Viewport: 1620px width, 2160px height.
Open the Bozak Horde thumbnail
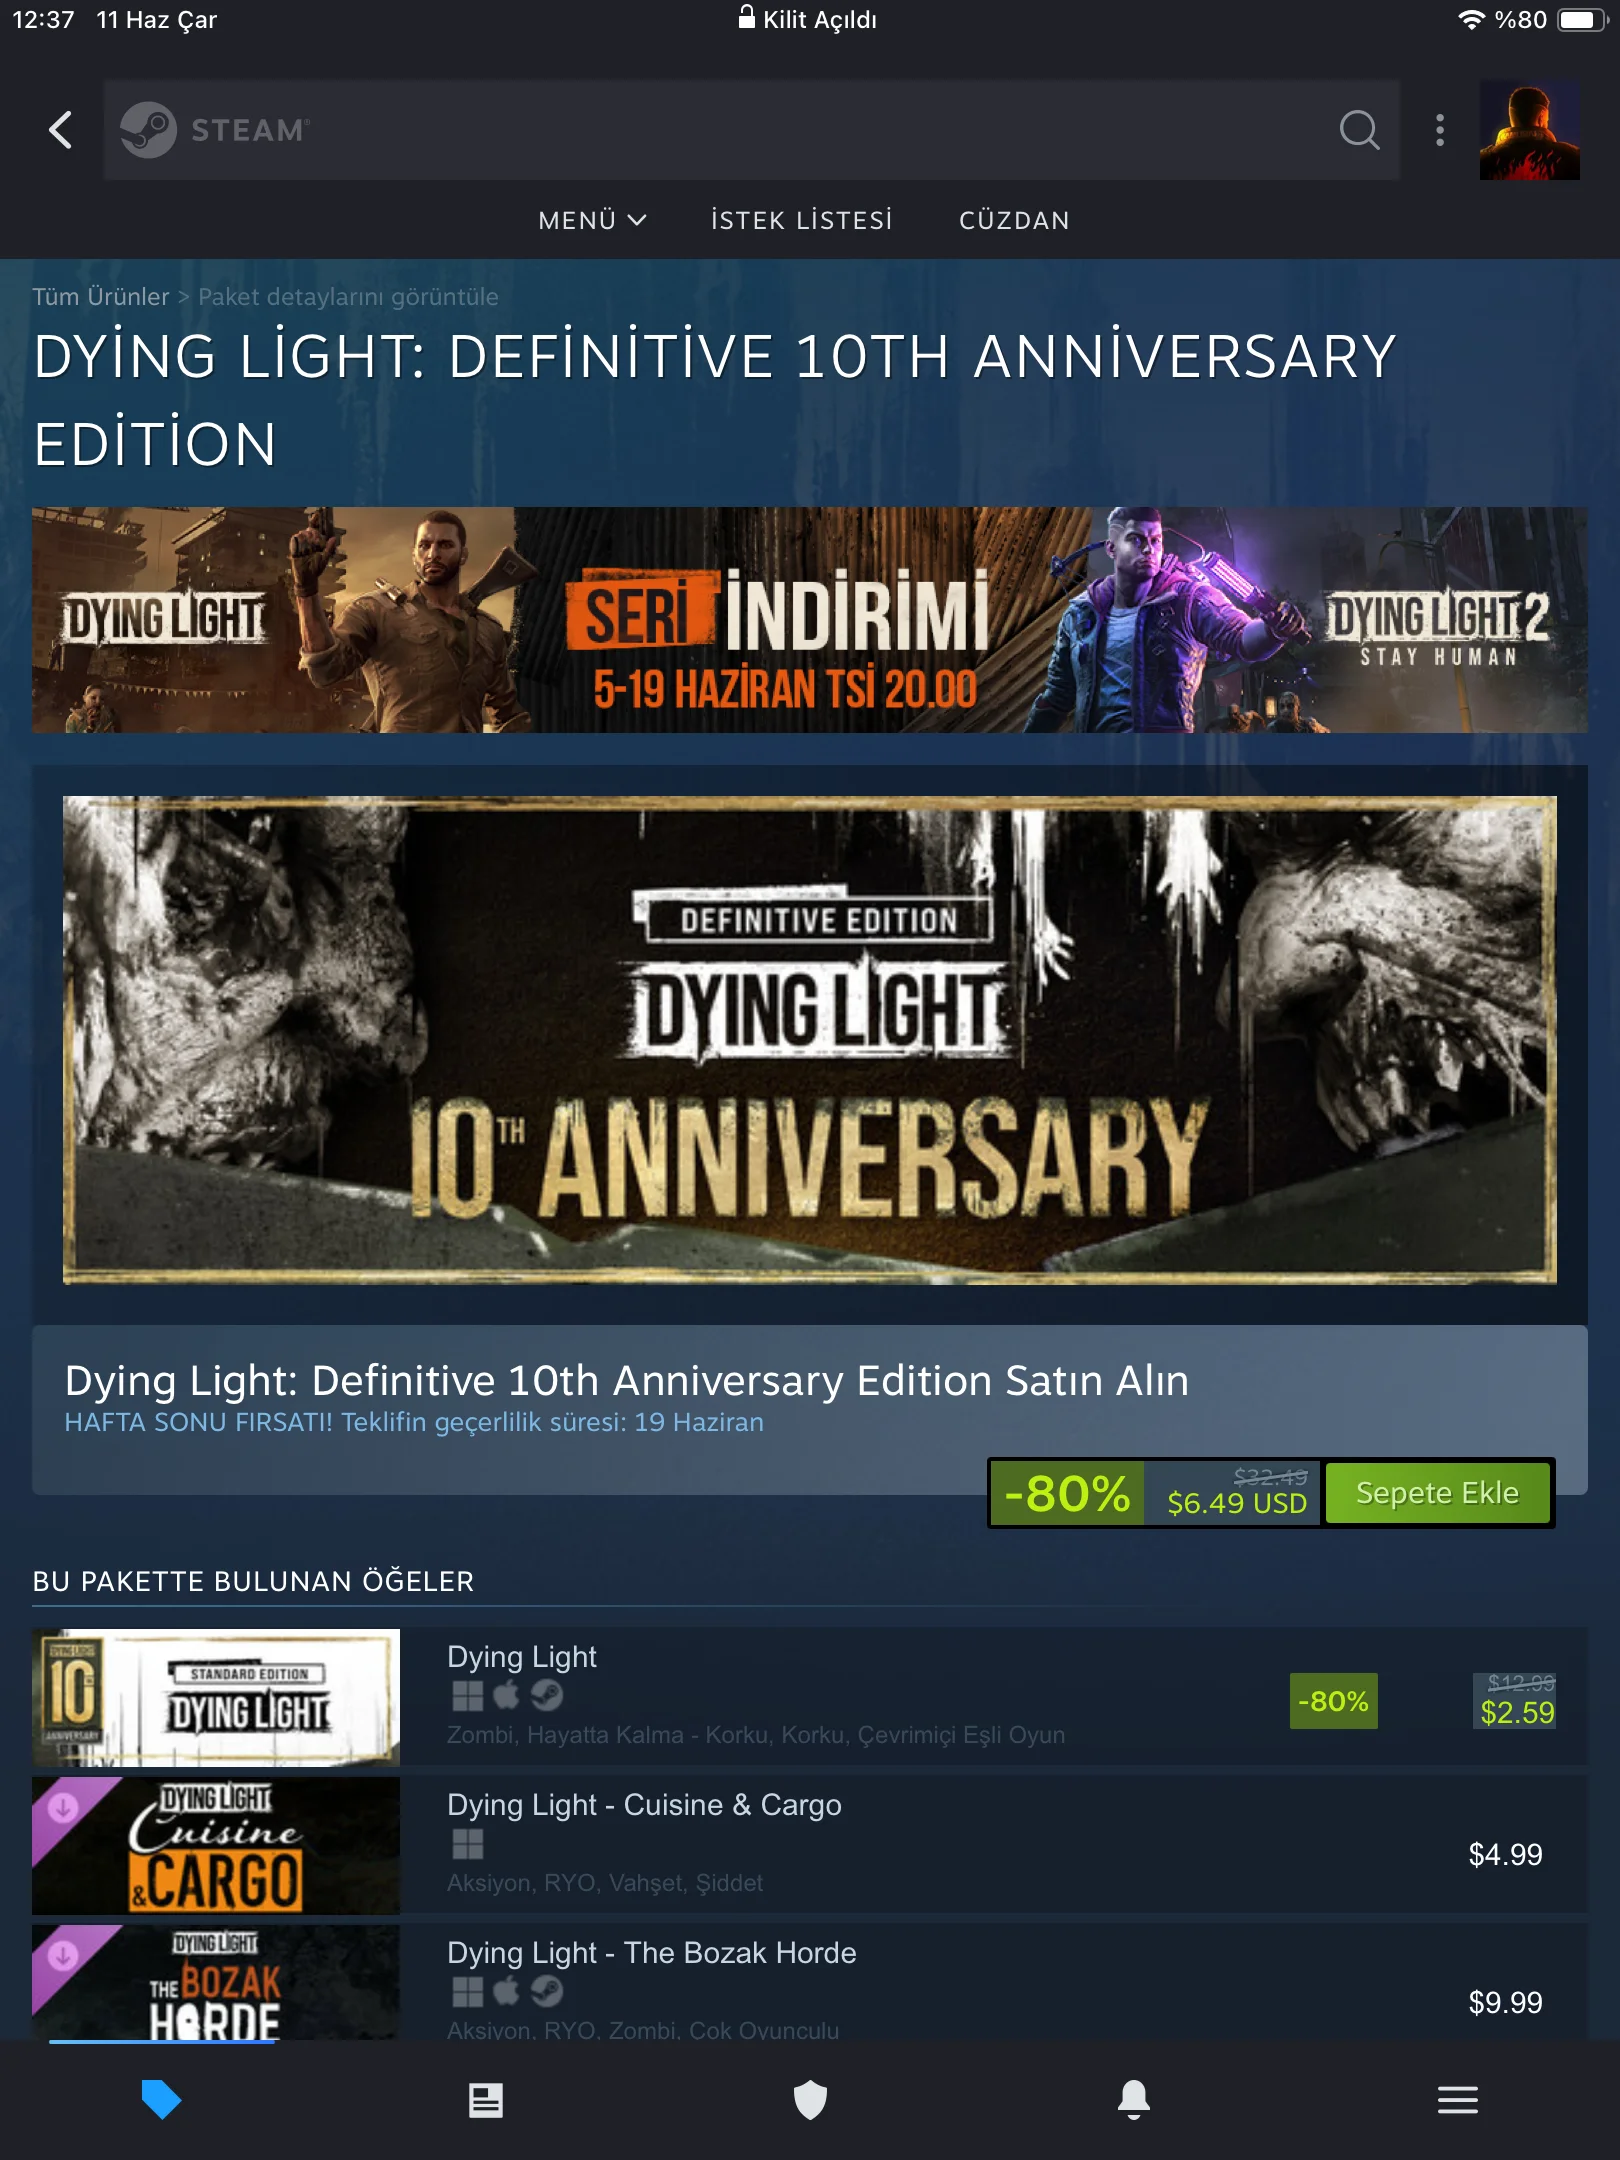(x=216, y=1983)
